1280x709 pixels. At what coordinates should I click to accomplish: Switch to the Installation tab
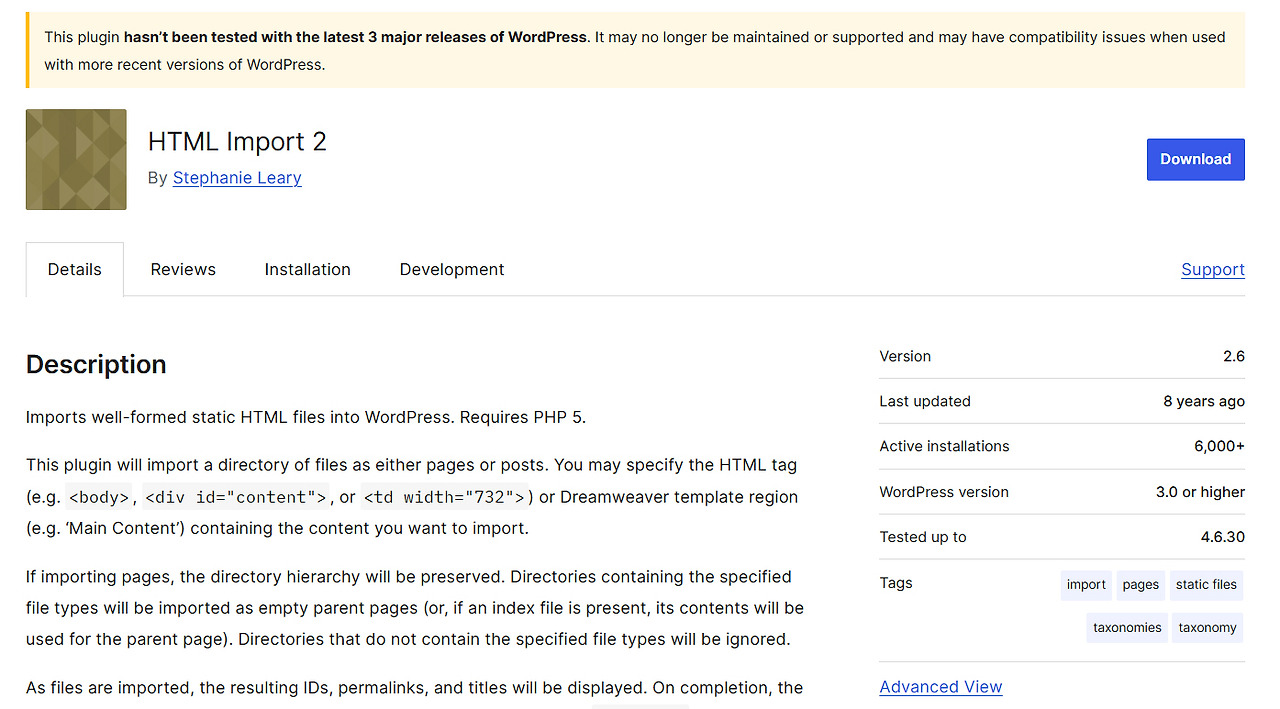click(307, 269)
